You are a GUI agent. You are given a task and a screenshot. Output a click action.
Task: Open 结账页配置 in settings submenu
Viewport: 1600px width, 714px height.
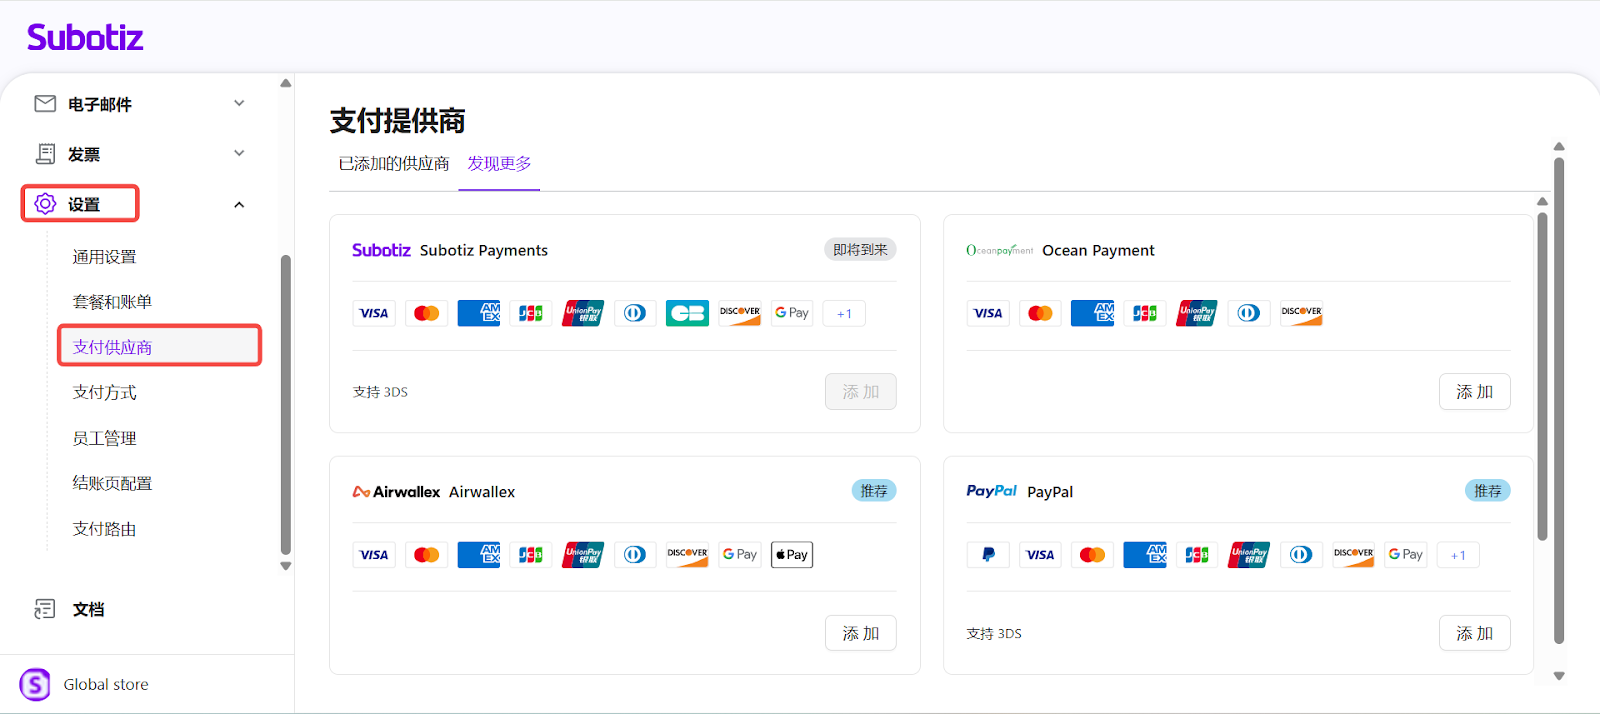(112, 484)
